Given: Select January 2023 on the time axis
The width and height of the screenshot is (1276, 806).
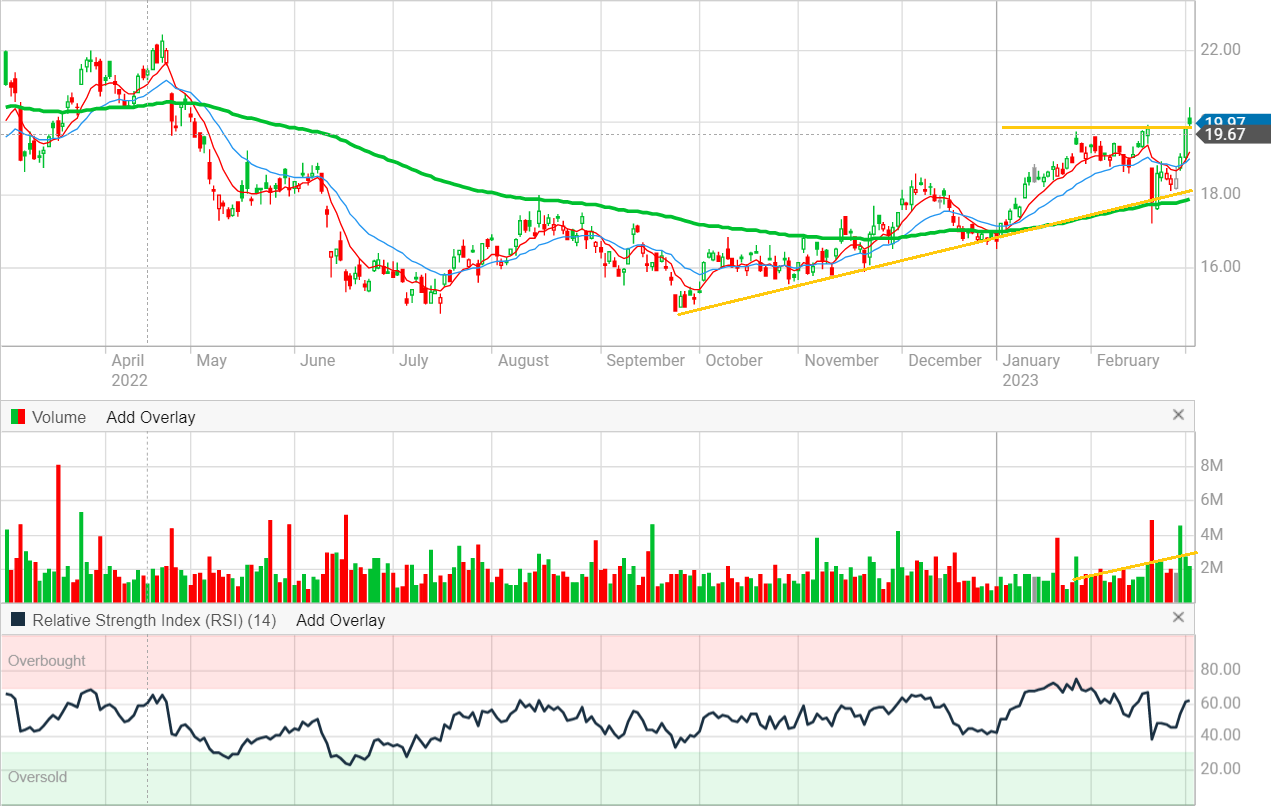Looking at the screenshot, I should coord(1031,369).
